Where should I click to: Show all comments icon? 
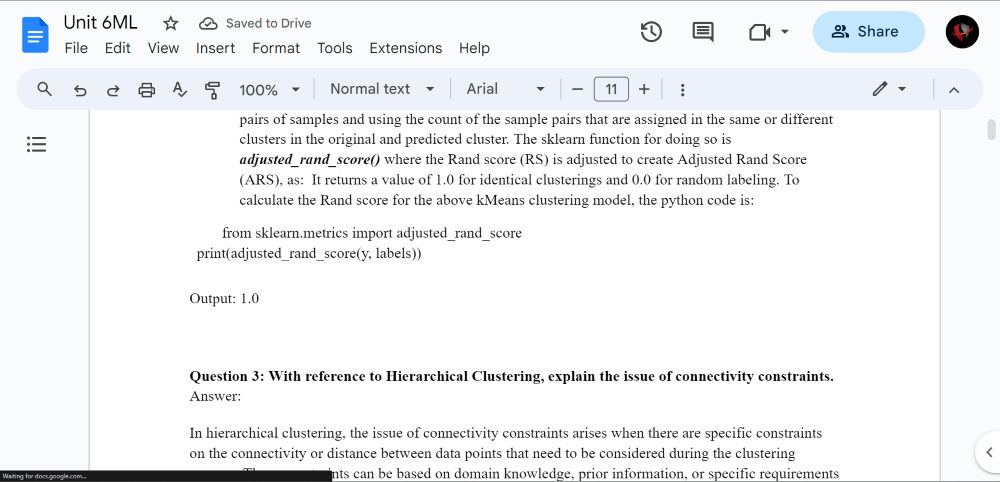pyautogui.click(x=703, y=32)
